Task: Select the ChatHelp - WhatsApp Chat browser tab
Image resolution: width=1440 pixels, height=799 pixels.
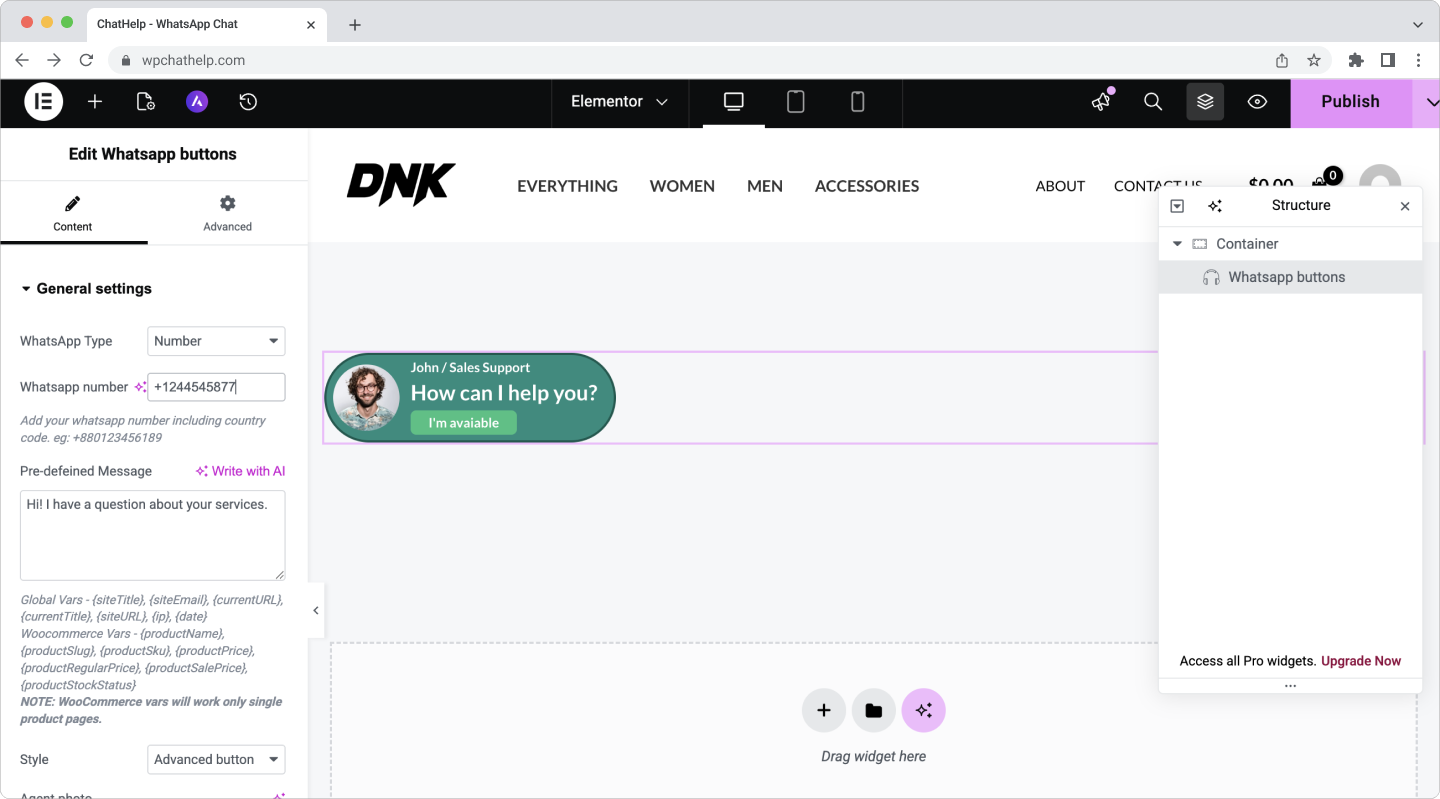Action: pyautogui.click(x=209, y=24)
